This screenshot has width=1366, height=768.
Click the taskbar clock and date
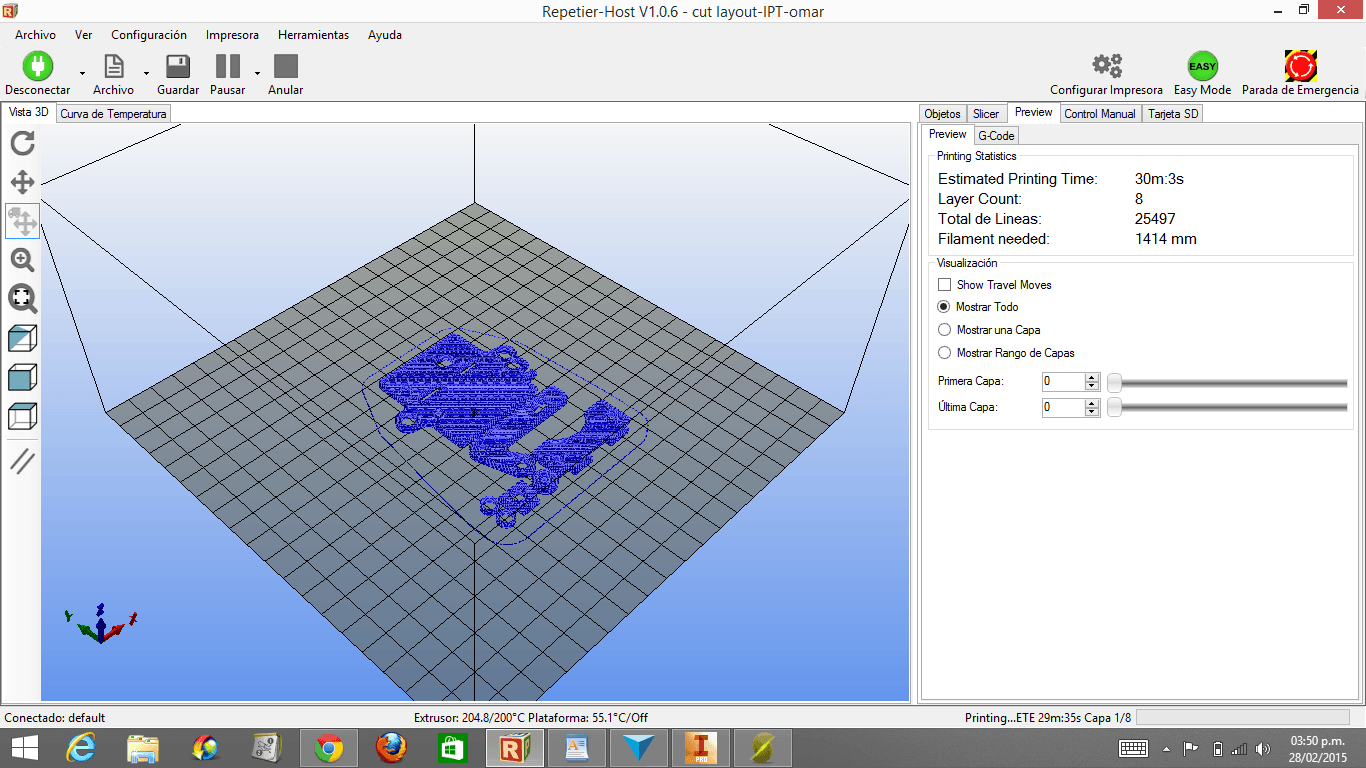click(x=1318, y=748)
